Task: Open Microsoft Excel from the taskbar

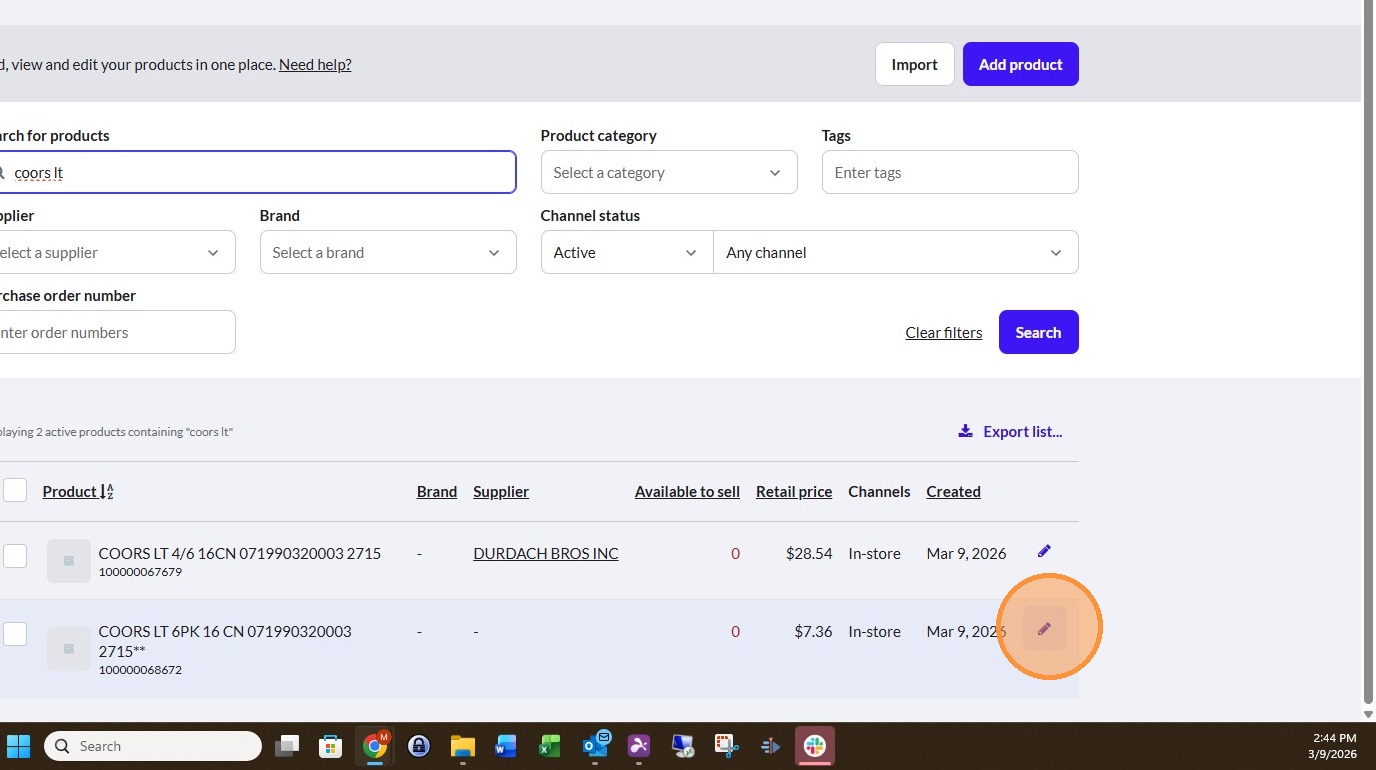Action: point(549,746)
